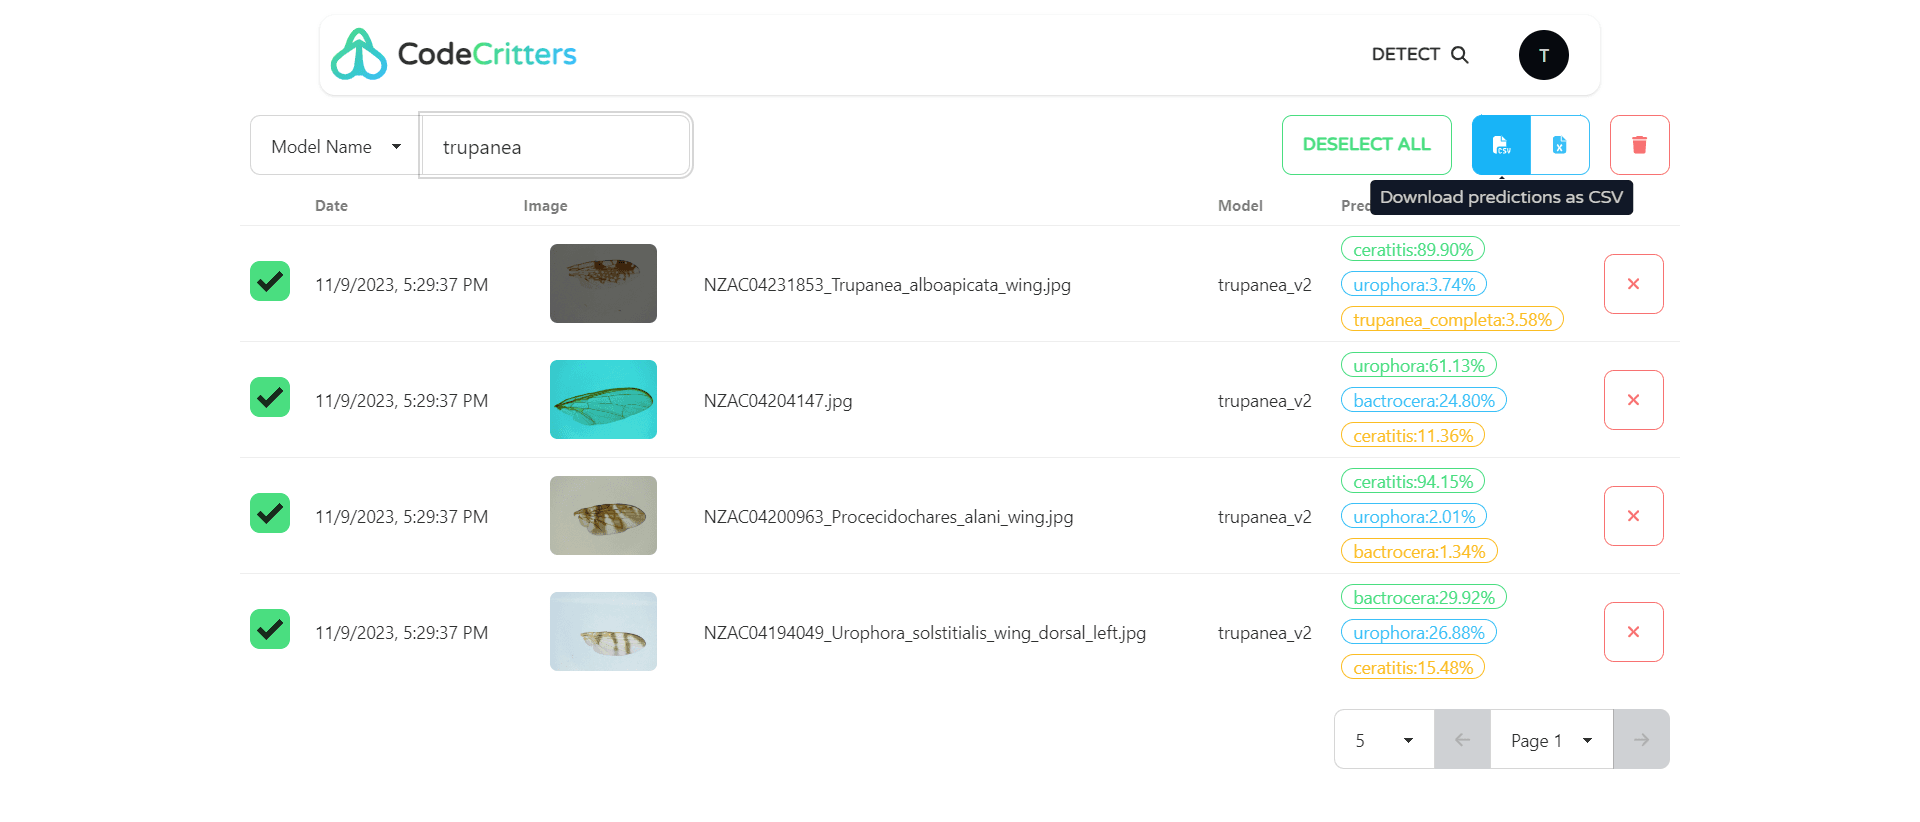Uncheck the Trupanea_alboapicata wing row
This screenshot has width=1920, height=822.
pyautogui.click(x=270, y=282)
